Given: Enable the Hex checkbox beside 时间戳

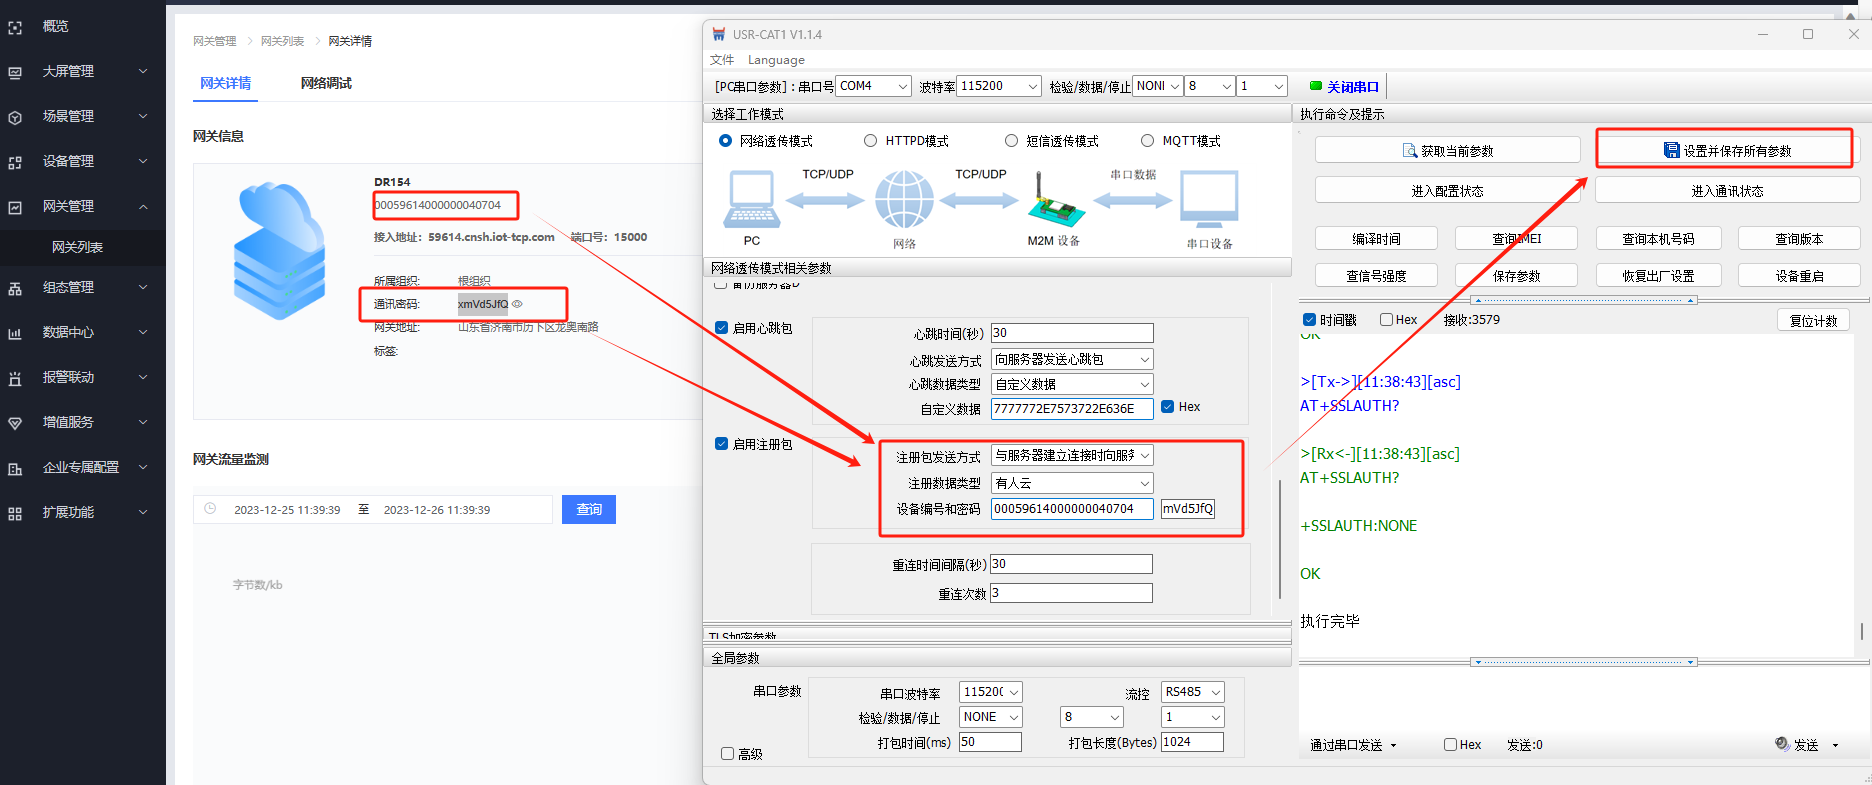Looking at the screenshot, I should (x=1386, y=320).
